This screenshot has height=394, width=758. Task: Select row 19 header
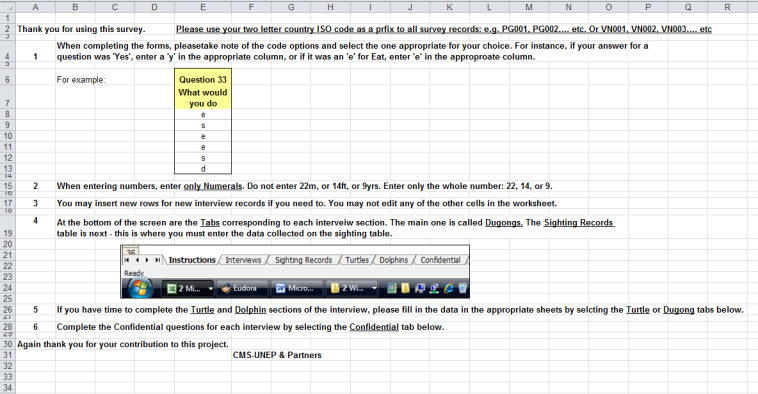(x=8, y=226)
